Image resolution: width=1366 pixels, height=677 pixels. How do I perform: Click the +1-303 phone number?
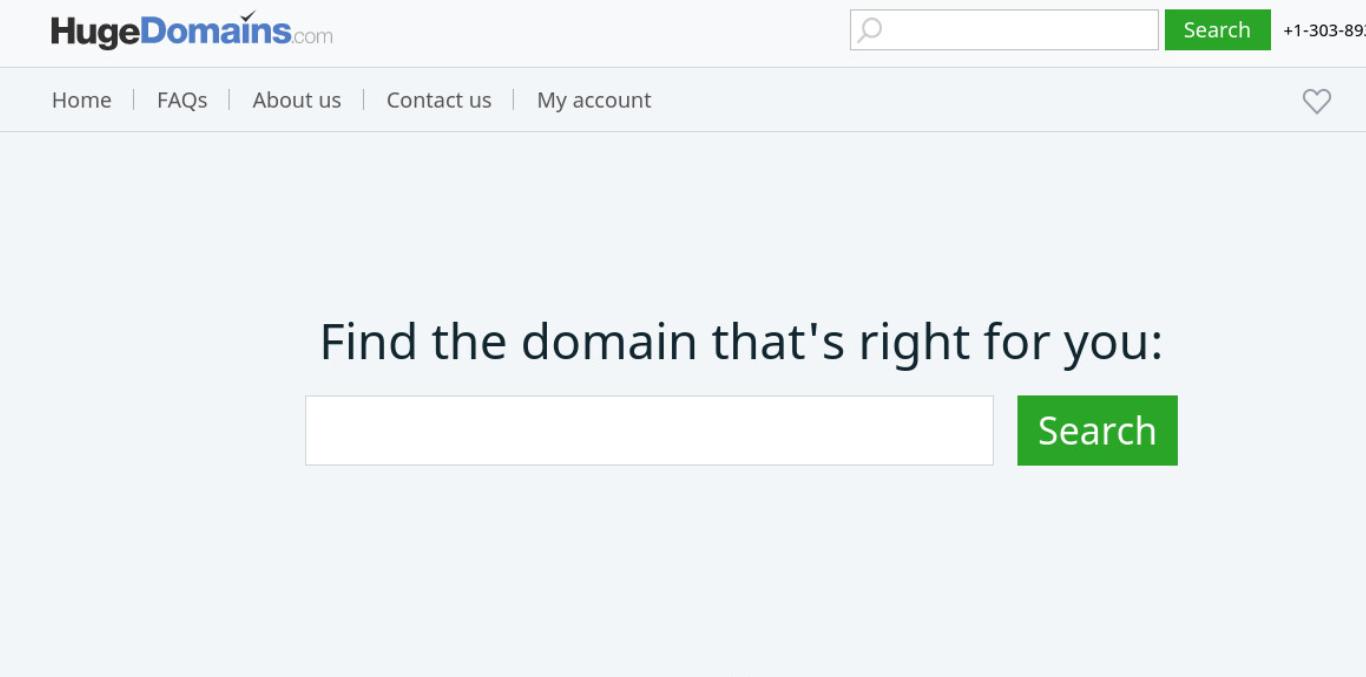1324,30
